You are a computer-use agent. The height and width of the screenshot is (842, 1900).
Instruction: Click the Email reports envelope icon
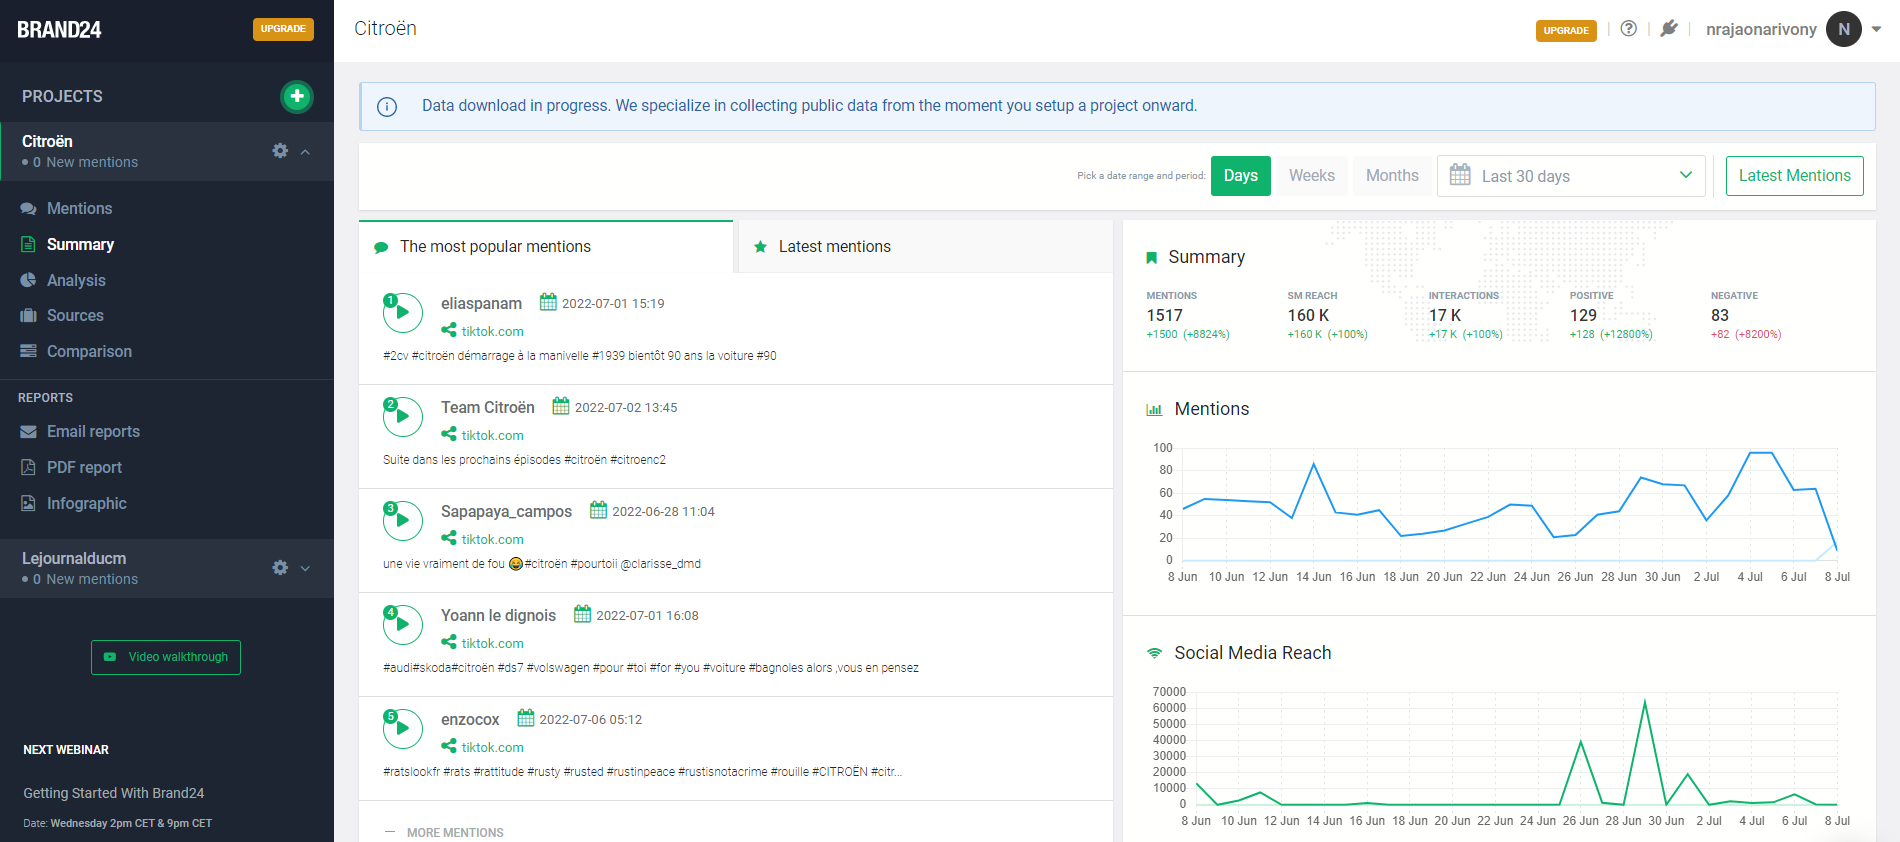point(28,431)
